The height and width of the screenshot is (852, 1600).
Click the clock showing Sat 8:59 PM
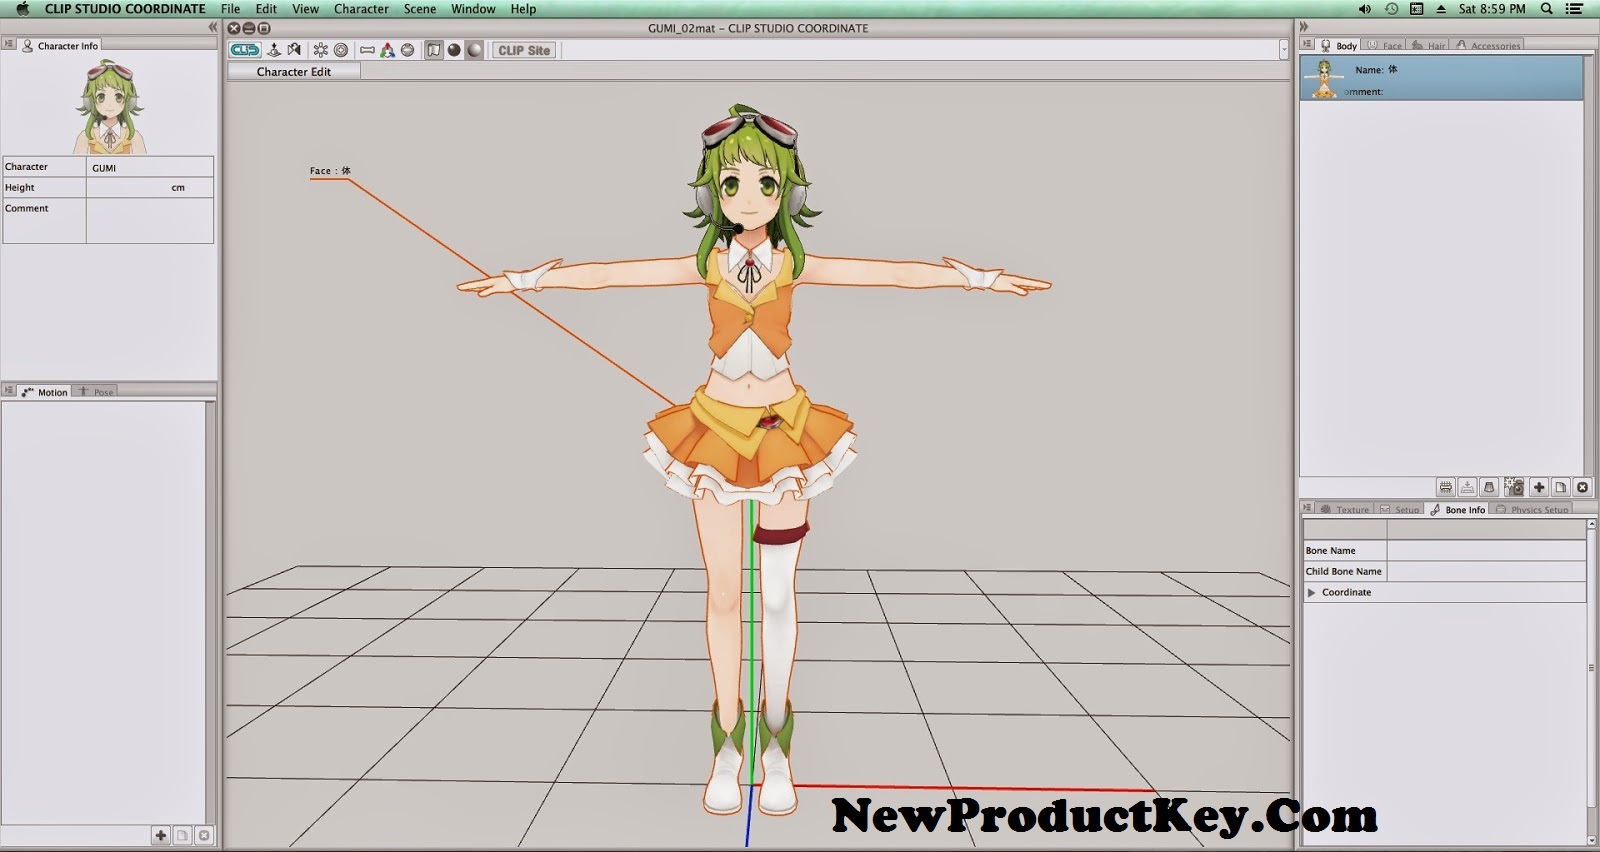click(x=1492, y=9)
